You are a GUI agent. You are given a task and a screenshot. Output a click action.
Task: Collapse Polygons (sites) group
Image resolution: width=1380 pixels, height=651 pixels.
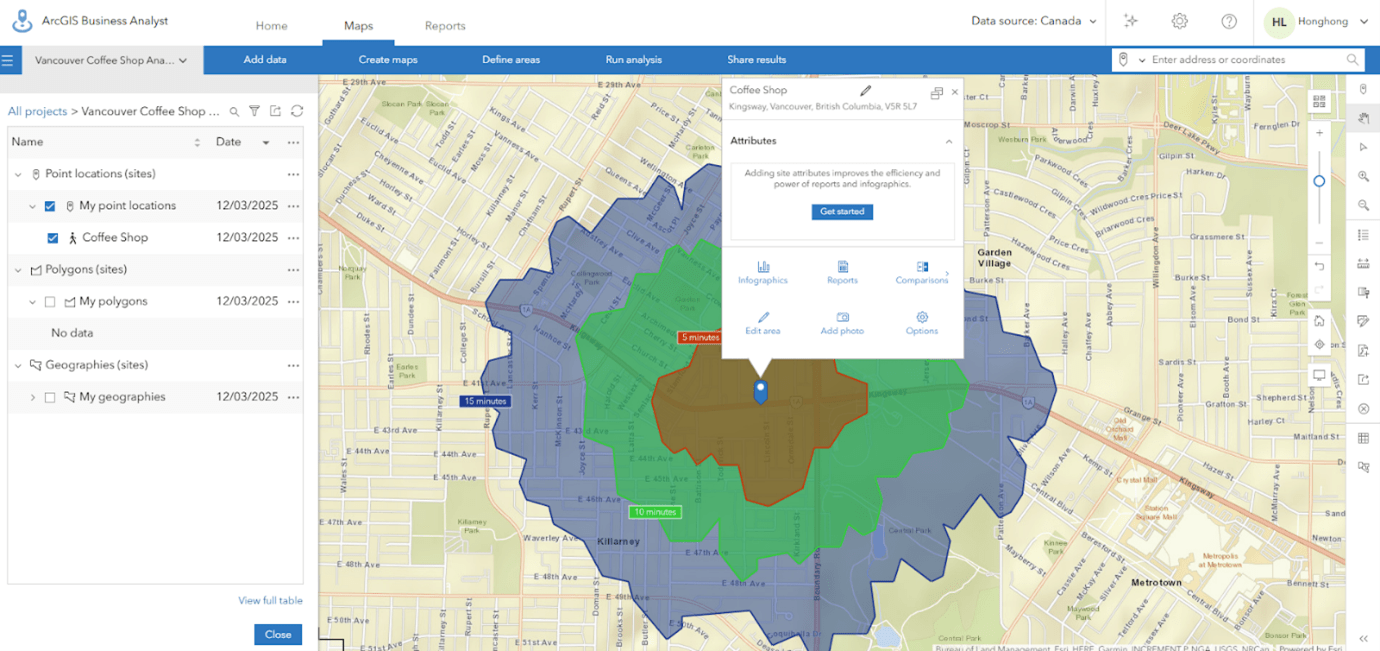click(x=18, y=270)
